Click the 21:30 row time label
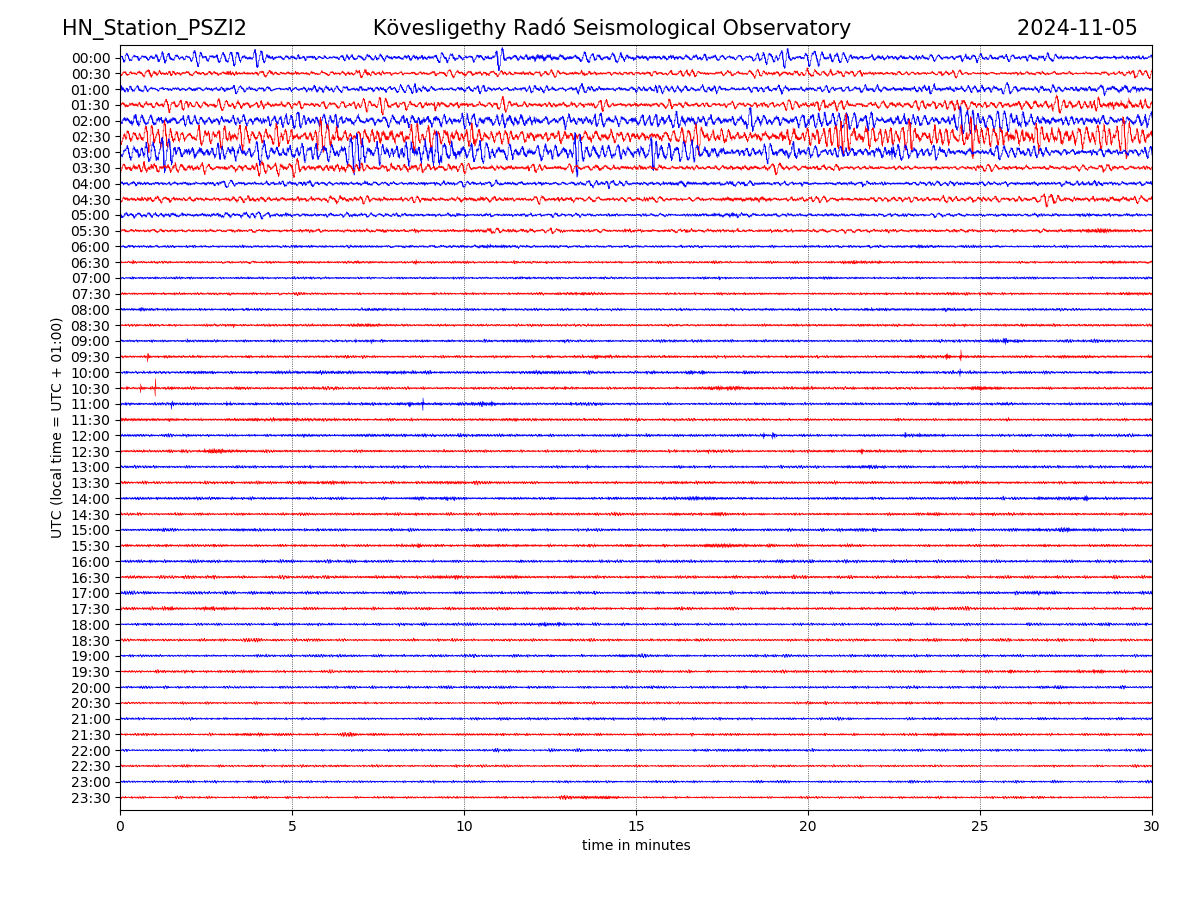The image size is (1200, 900). pos(90,735)
